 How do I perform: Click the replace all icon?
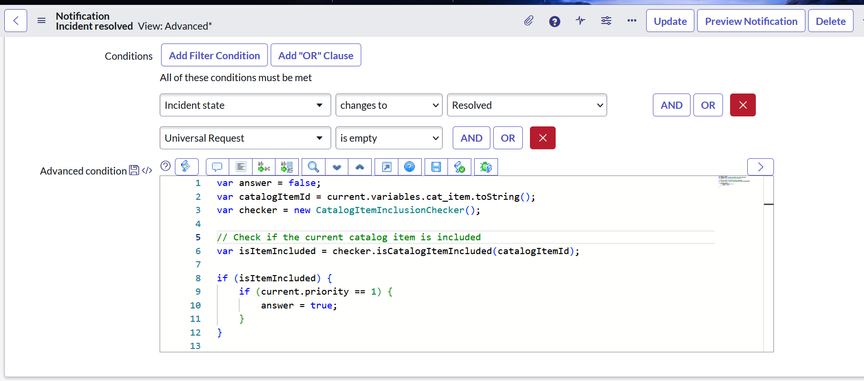pyautogui.click(x=287, y=167)
